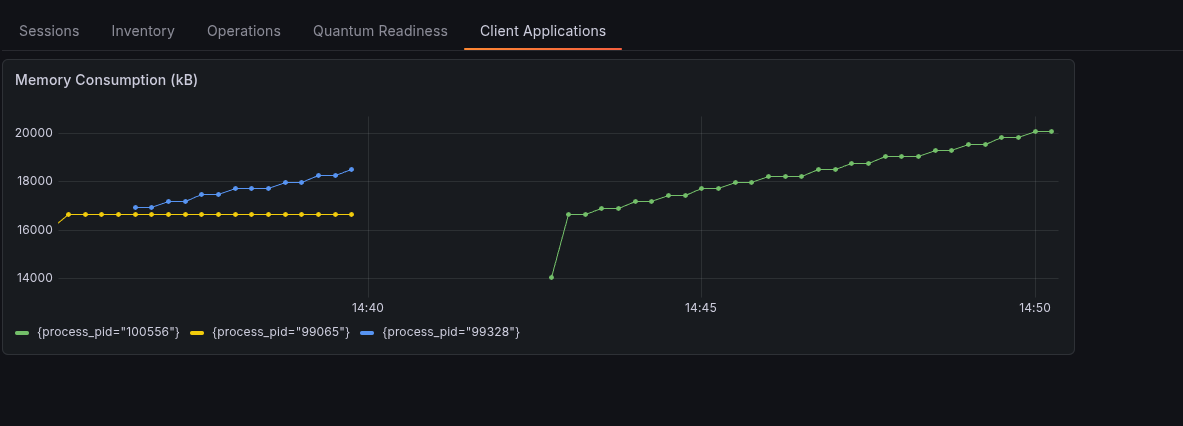Click the lowest green data point at 14000

tap(552, 277)
